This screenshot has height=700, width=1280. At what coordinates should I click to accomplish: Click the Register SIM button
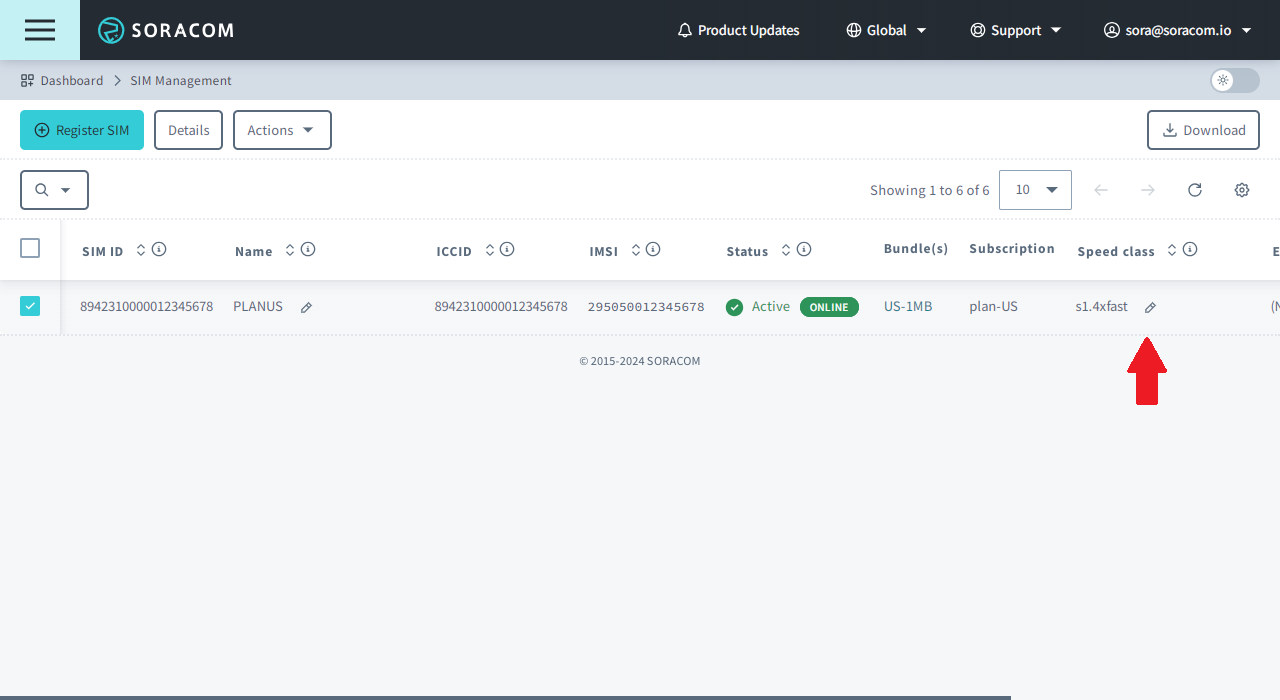(82, 130)
